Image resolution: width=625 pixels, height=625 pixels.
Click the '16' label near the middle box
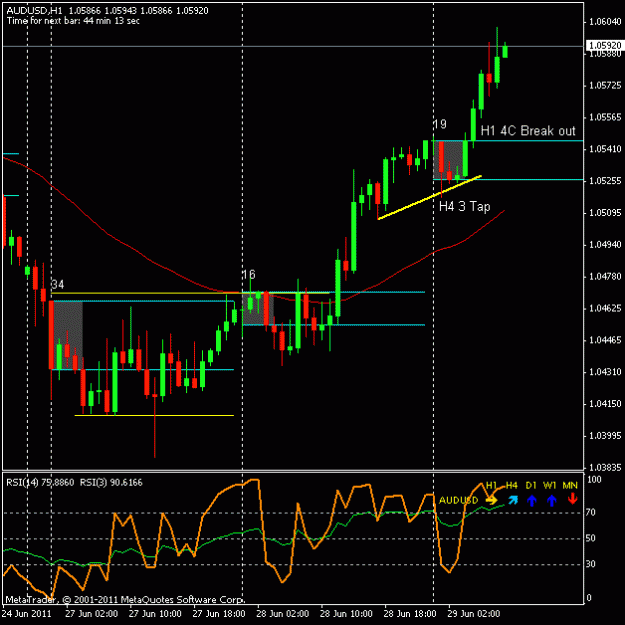point(248,274)
